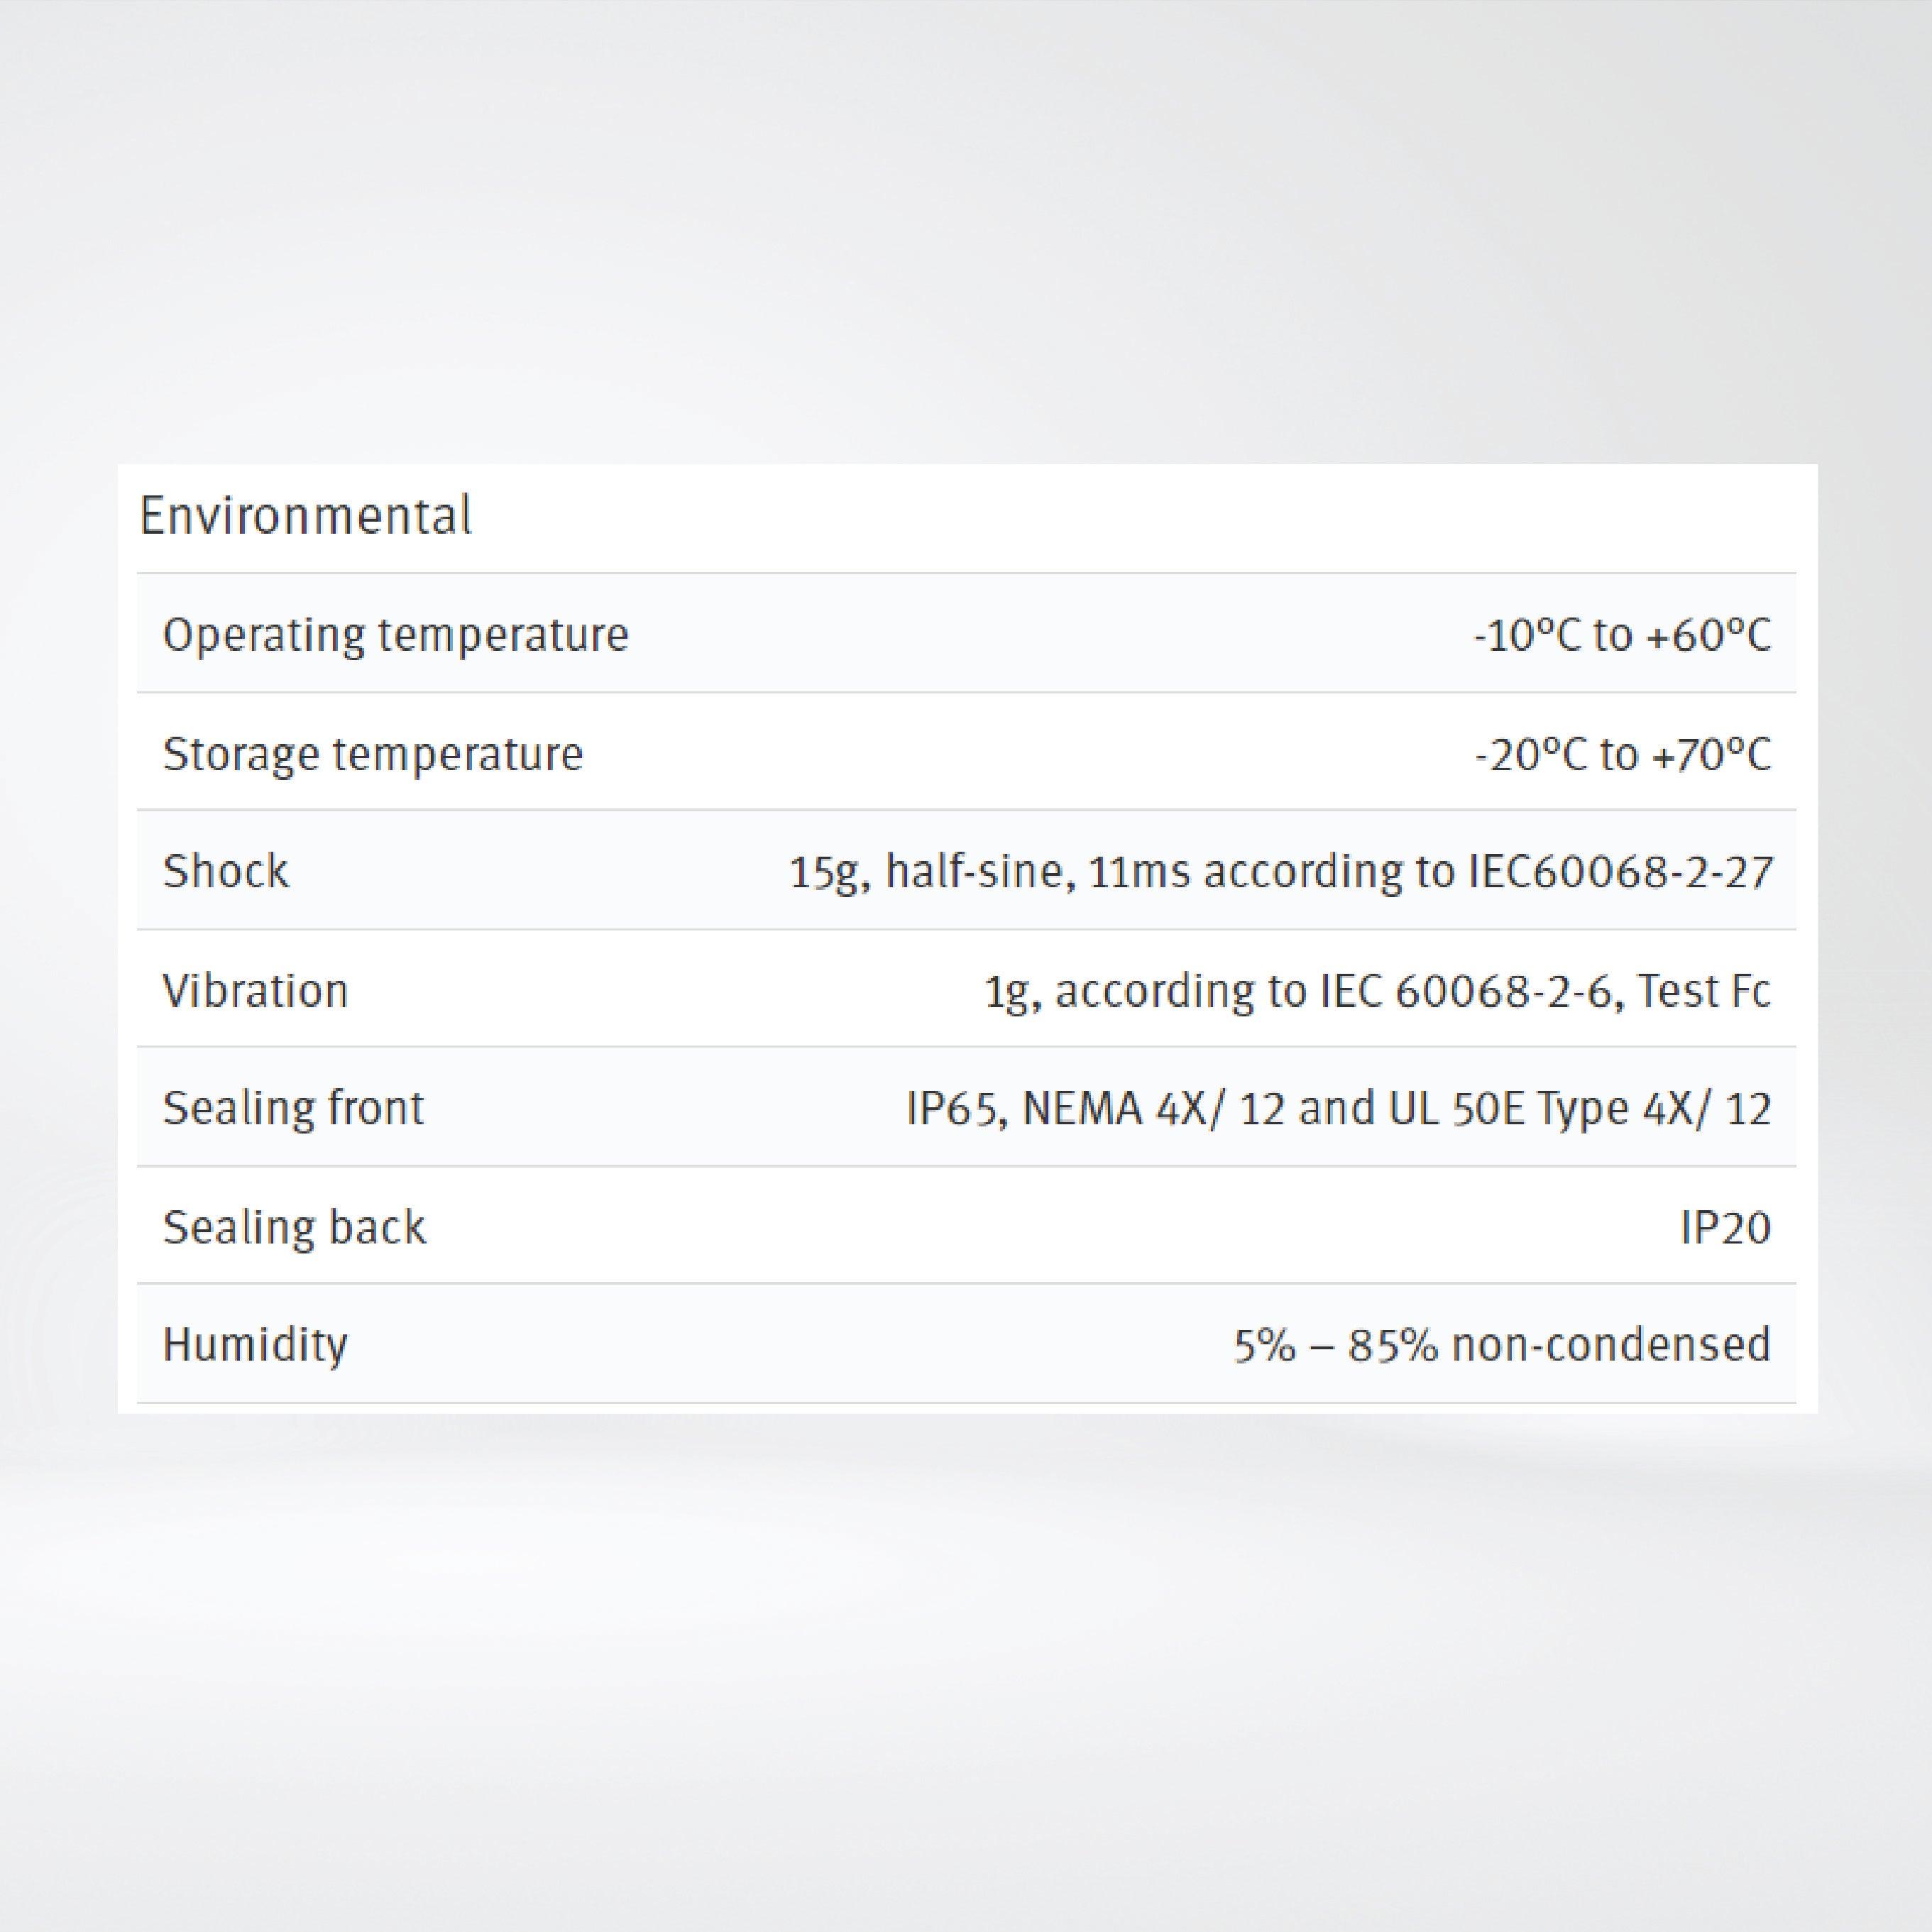
Task: Click the non-condensed text
Action: (x=1611, y=1345)
